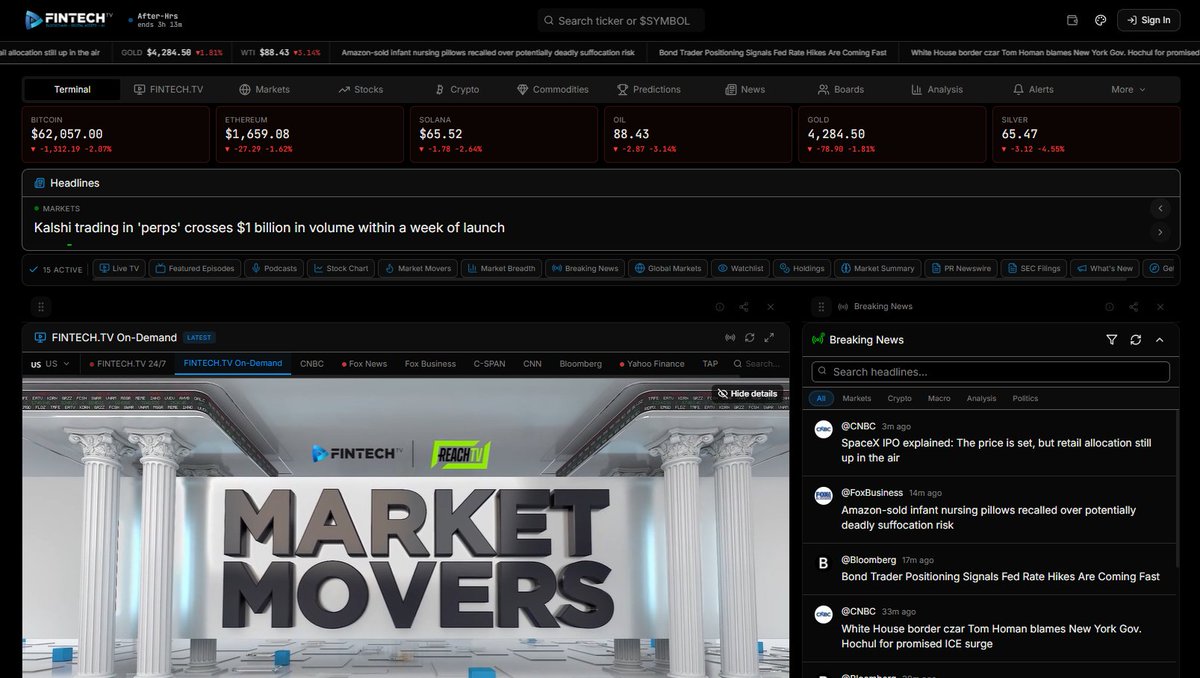This screenshot has height=678, width=1200.
Task: Click the FoxBusiness source avatar
Action: pyautogui.click(x=823, y=496)
